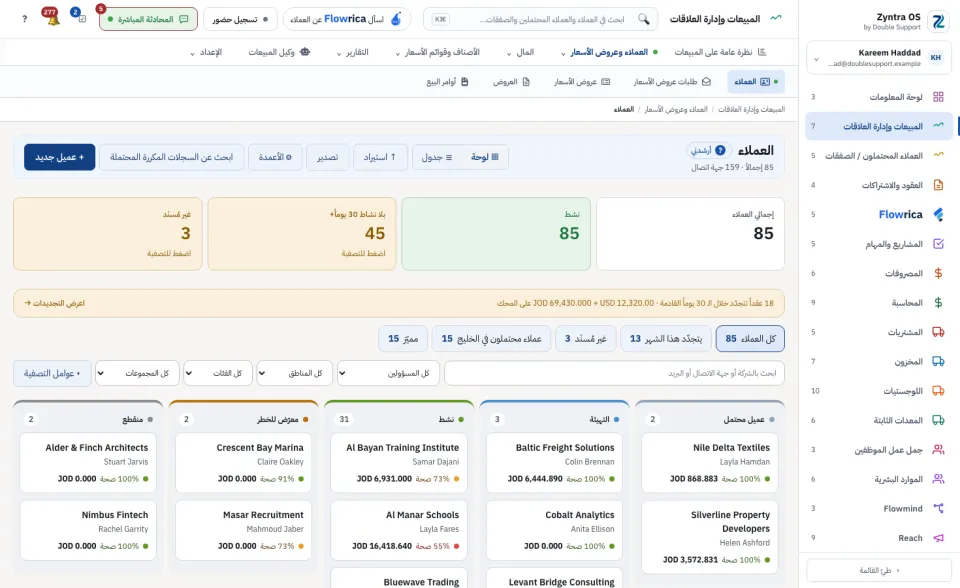Click the 'اعرض التجديدات' link

click(x=54, y=303)
